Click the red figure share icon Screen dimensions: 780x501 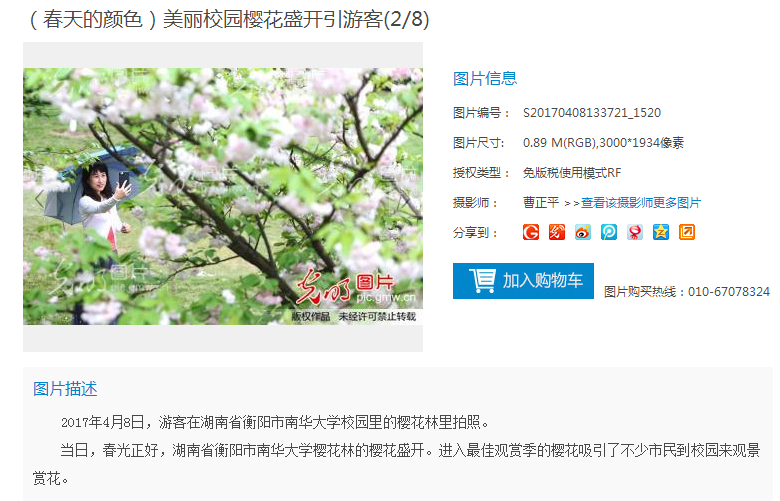[635, 232]
